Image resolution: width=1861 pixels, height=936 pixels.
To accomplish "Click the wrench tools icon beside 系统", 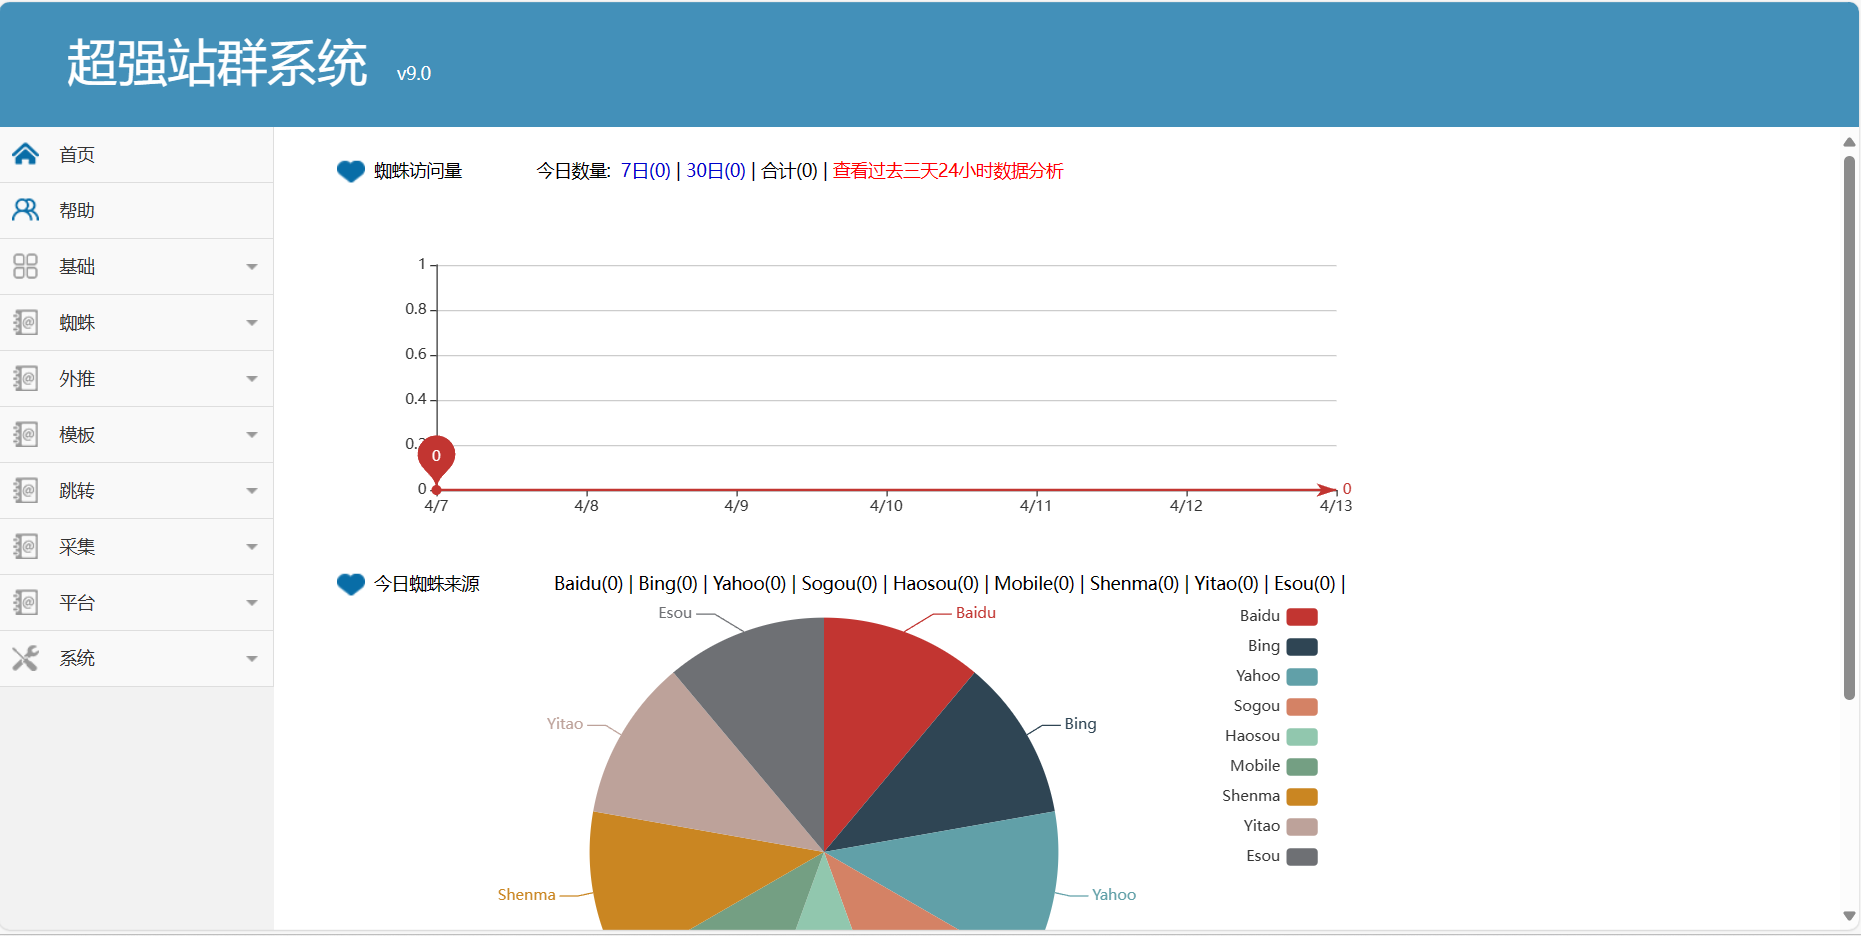I will (25, 658).
